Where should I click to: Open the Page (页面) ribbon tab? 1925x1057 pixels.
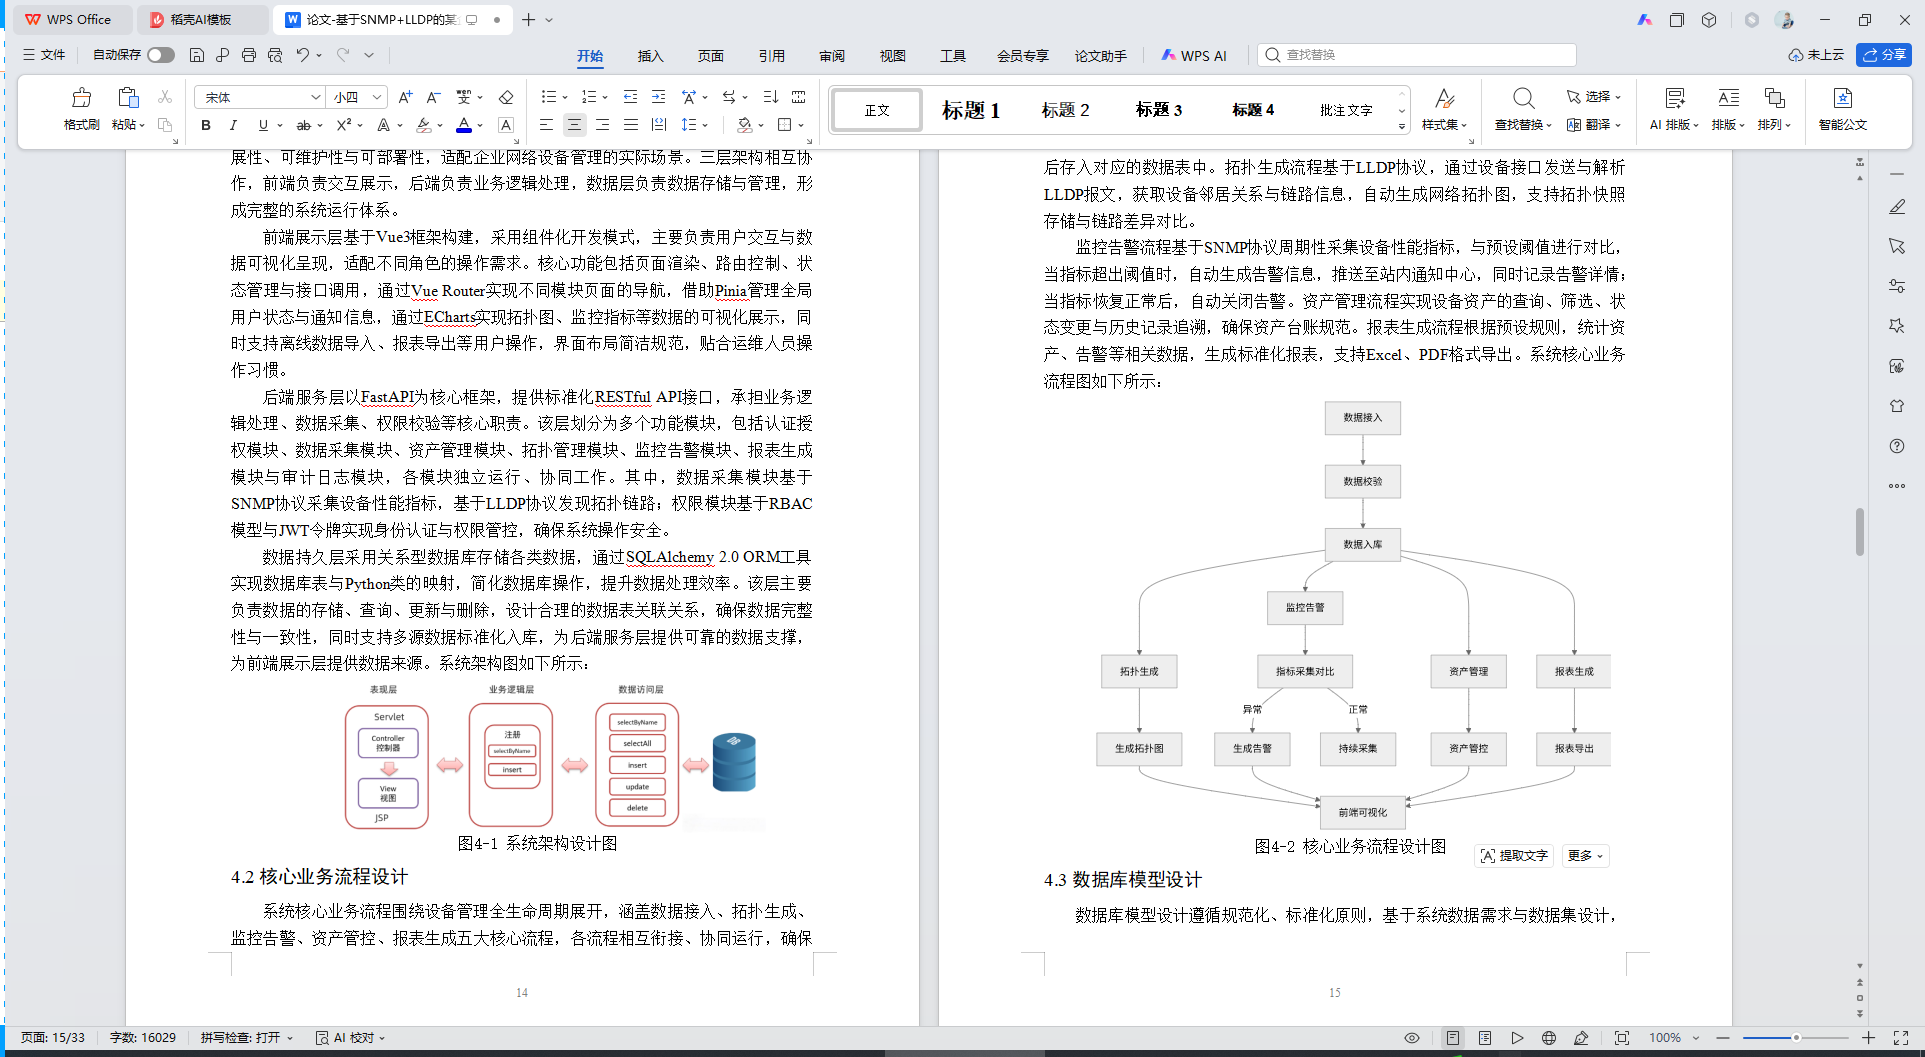pyautogui.click(x=711, y=56)
